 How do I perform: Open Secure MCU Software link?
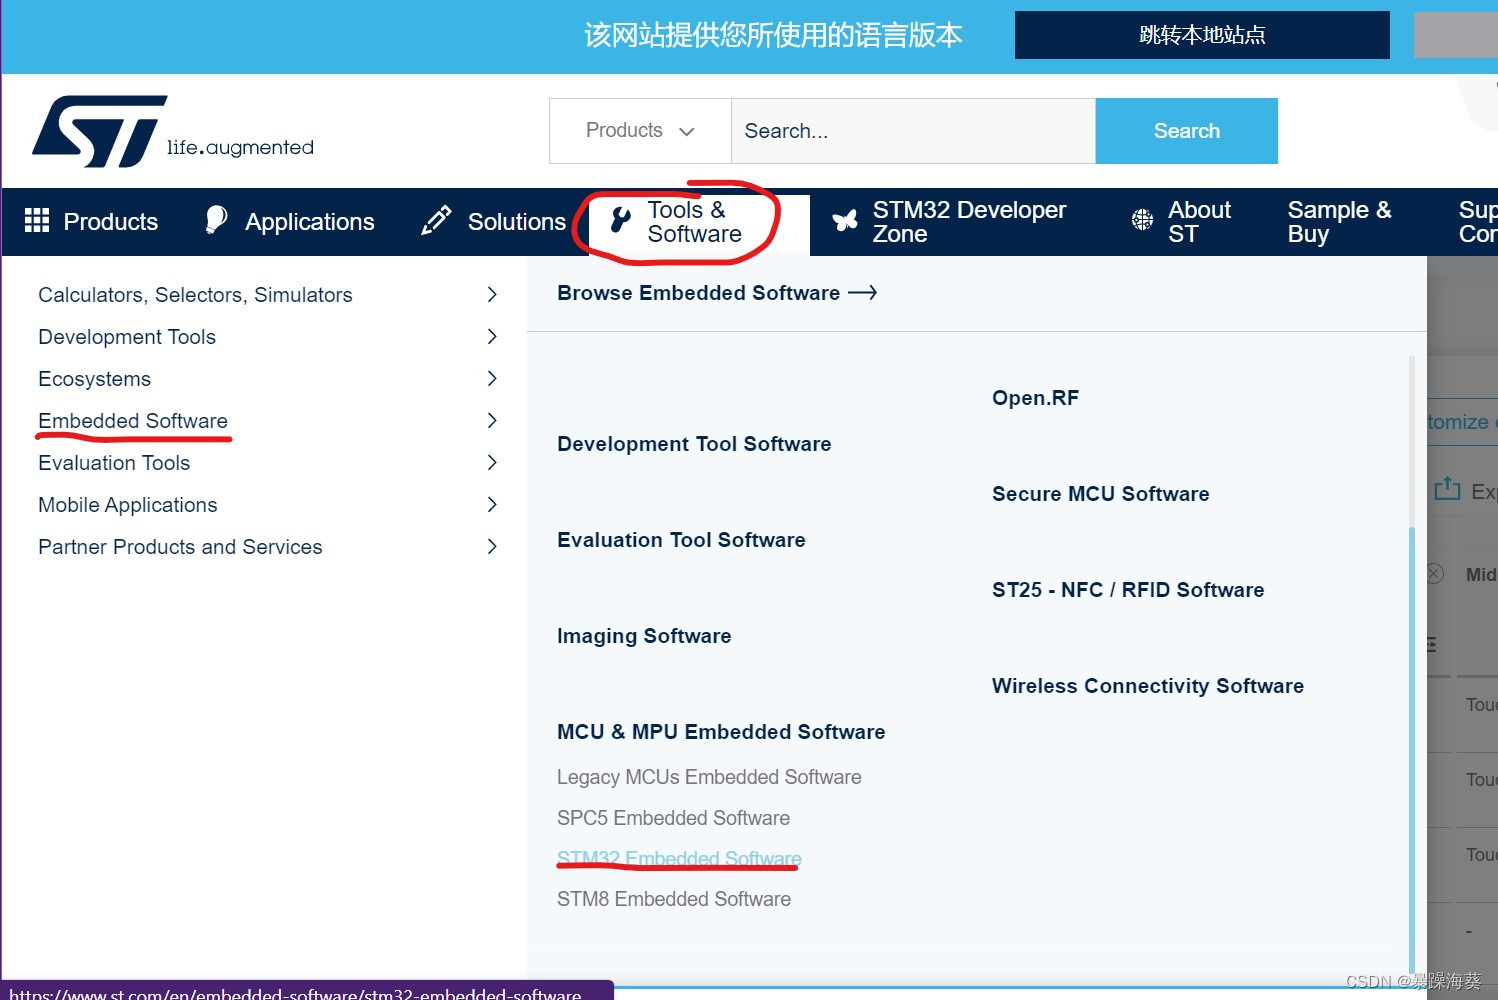(x=1100, y=494)
